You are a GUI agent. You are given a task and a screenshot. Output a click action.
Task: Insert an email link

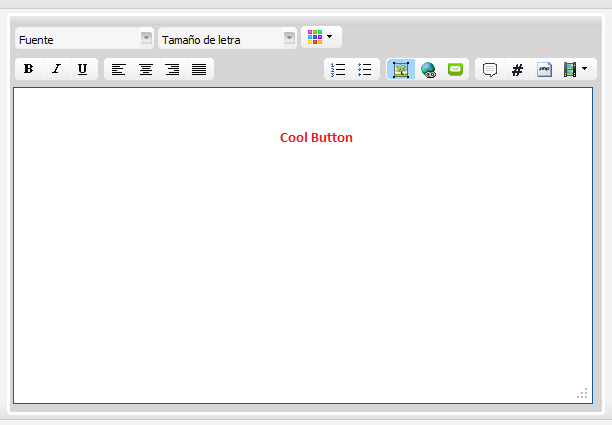pos(456,70)
